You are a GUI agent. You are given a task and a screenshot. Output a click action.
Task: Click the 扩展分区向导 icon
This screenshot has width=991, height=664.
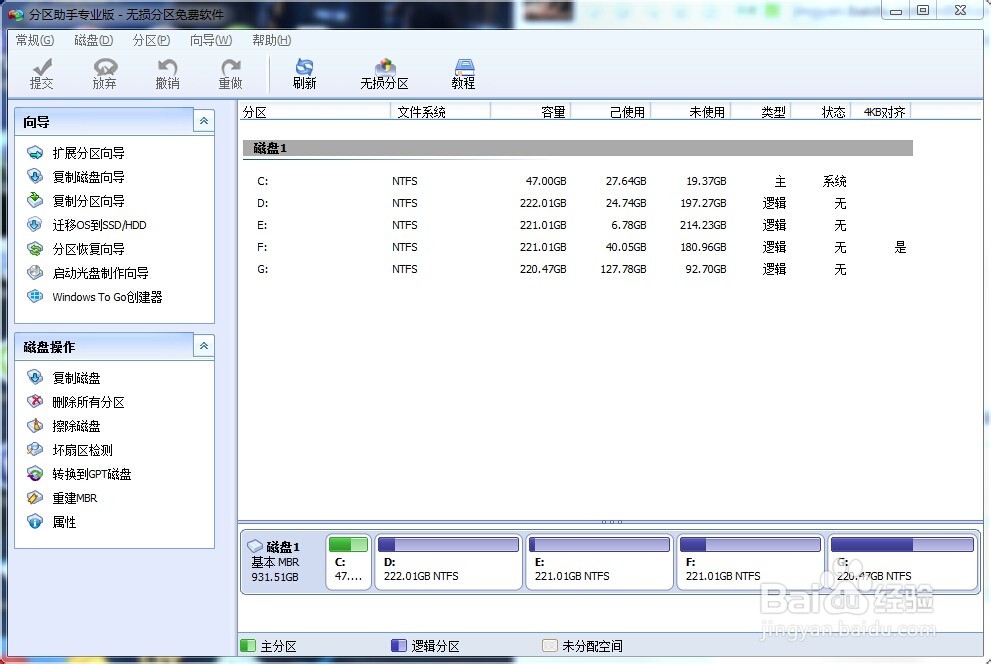click(x=35, y=153)
